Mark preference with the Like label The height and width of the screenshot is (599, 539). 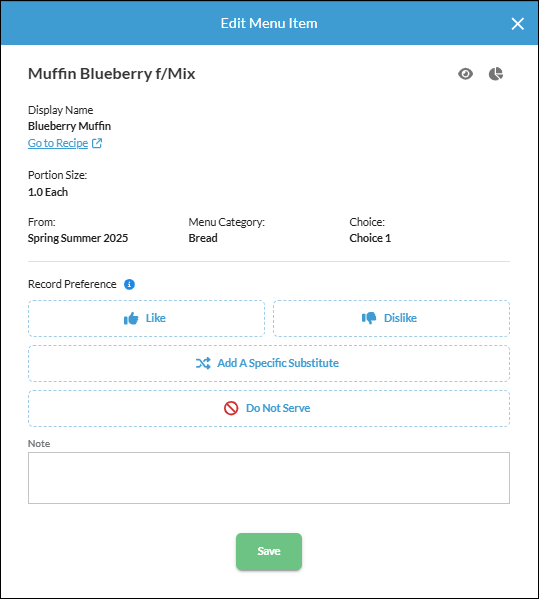(155, 318)
